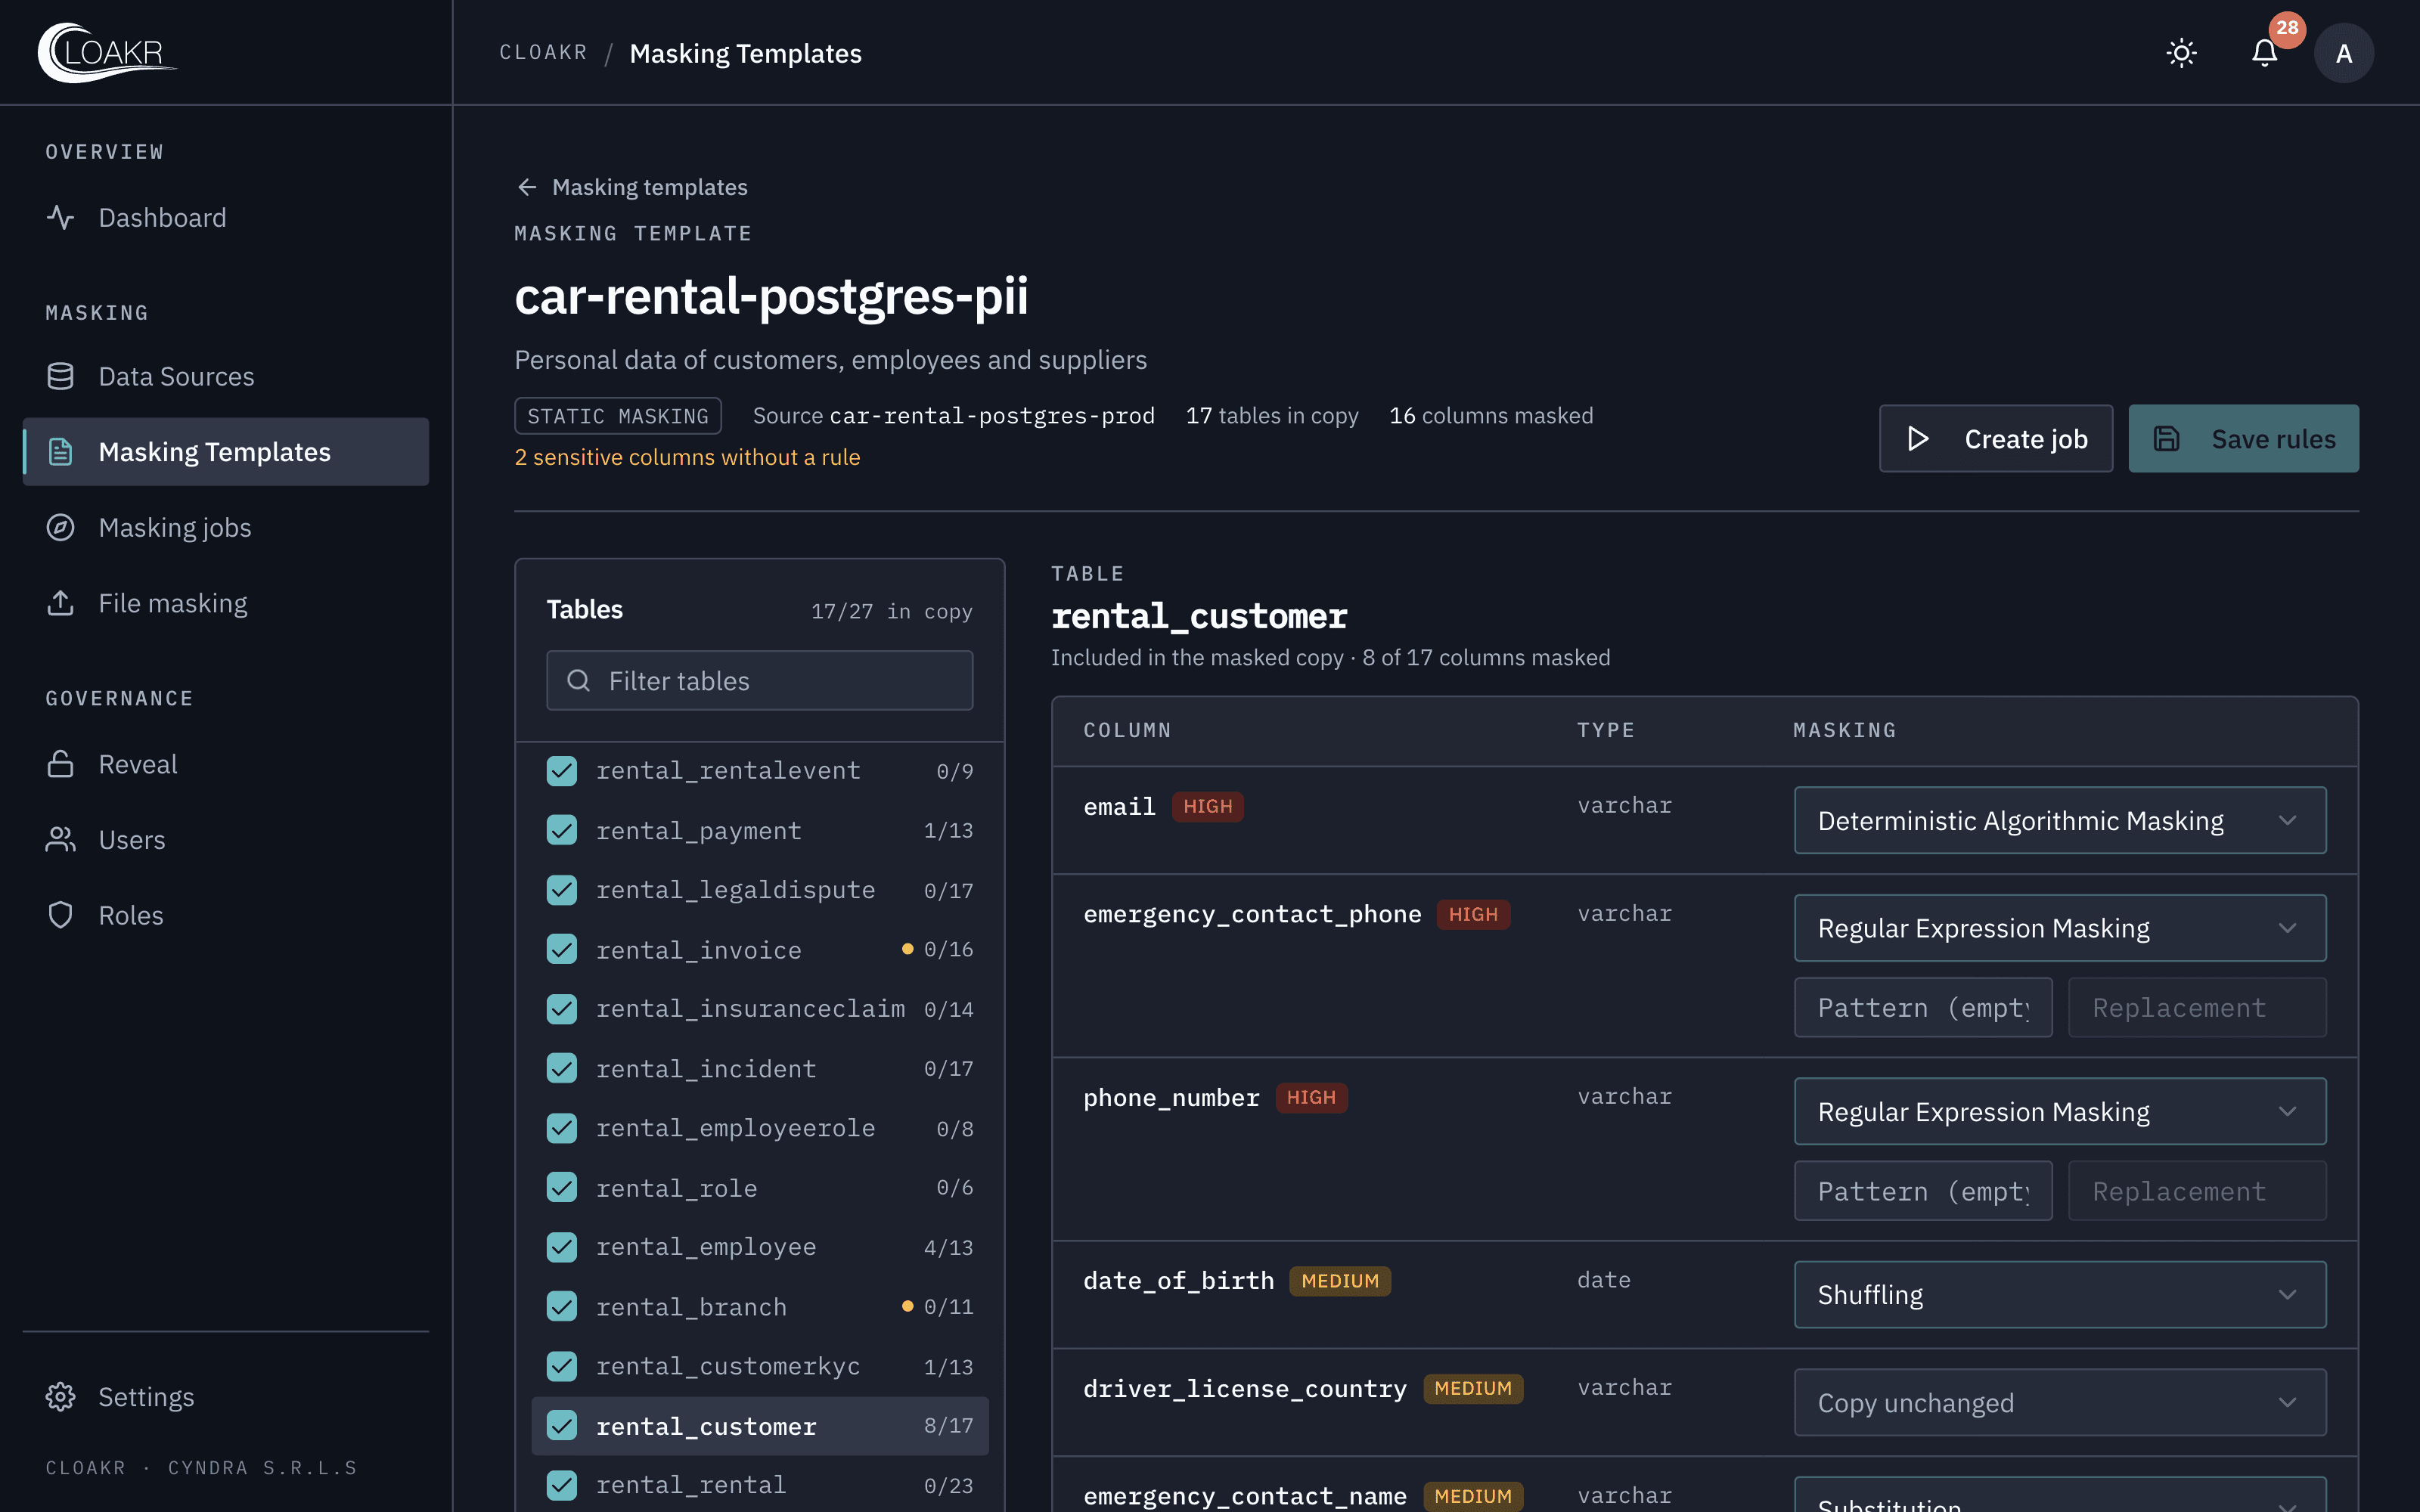Open driver_license_country Copy unchanged dropdown
Image resolution: width=2420 pixels, height=1512 pixels.
2060,1403
